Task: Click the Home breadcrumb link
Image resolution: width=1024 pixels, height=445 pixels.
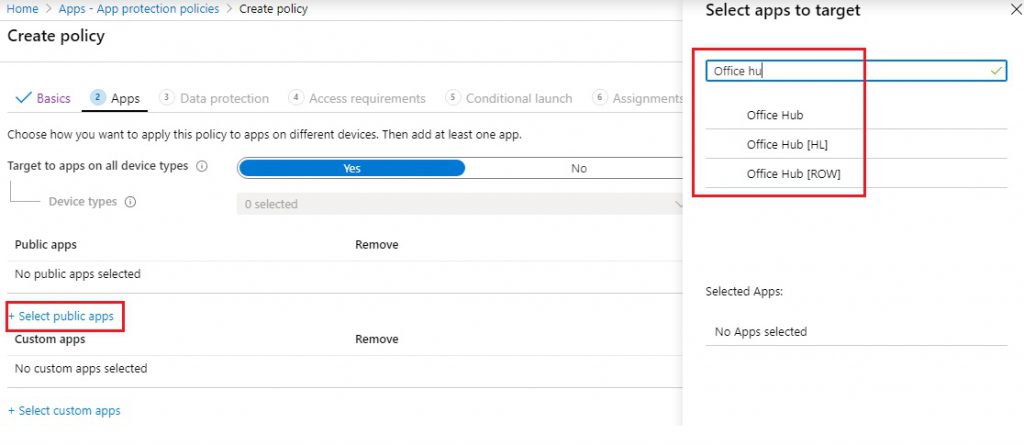Action: tap(23, 9)
